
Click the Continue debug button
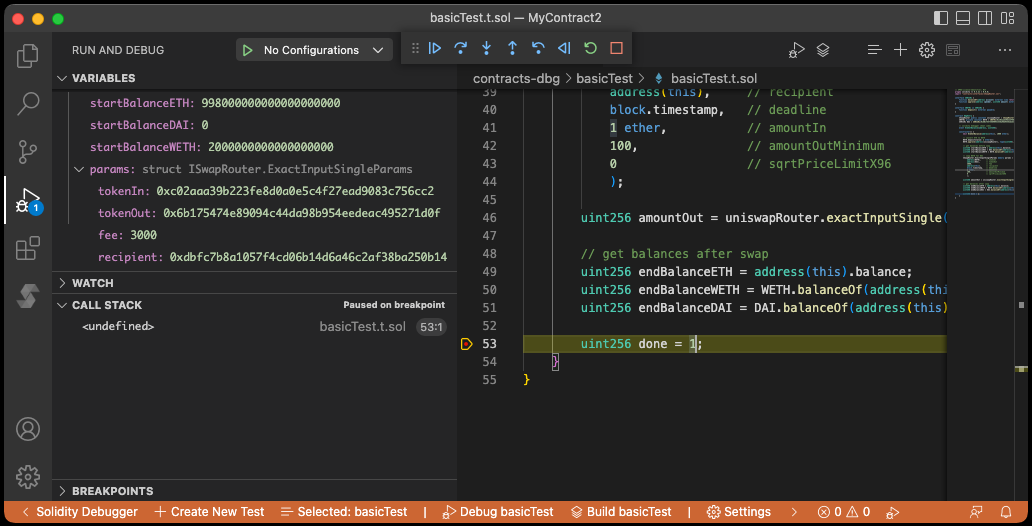(x=435, y=48)
